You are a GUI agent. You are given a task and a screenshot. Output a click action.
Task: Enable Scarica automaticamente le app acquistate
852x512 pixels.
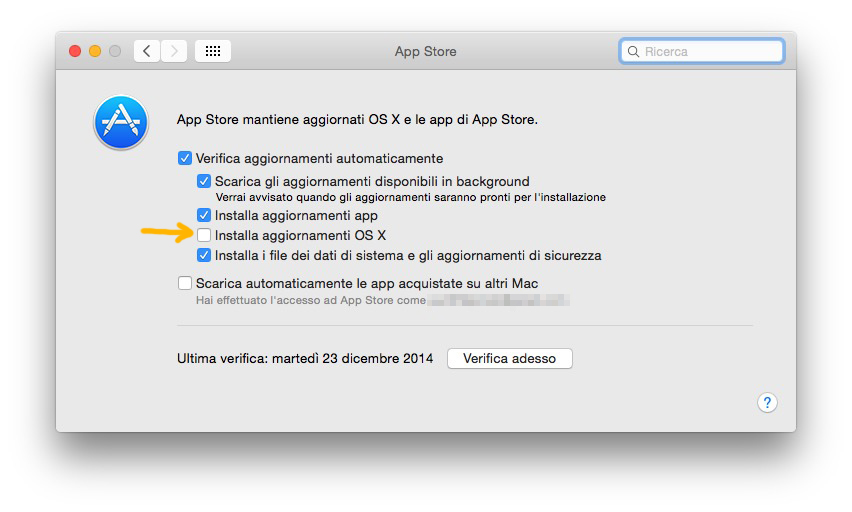(x=185, y=283)
